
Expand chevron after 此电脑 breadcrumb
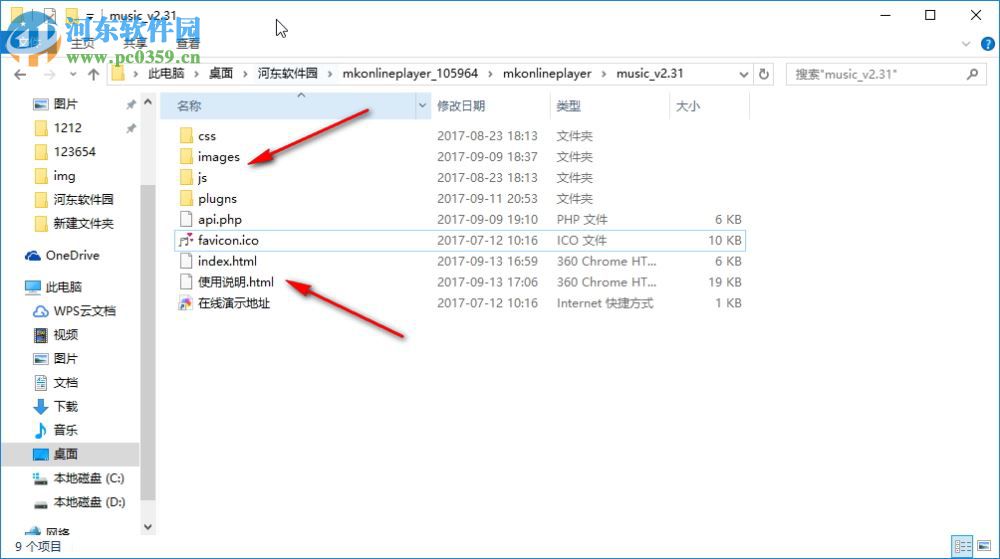click(196, 74)
